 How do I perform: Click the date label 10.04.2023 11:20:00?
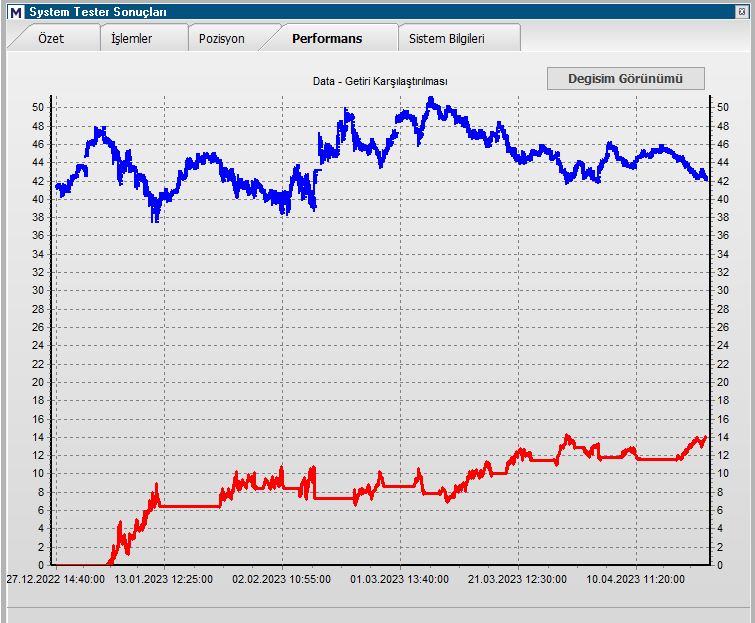pyautogui.click(x=635, y=579)
